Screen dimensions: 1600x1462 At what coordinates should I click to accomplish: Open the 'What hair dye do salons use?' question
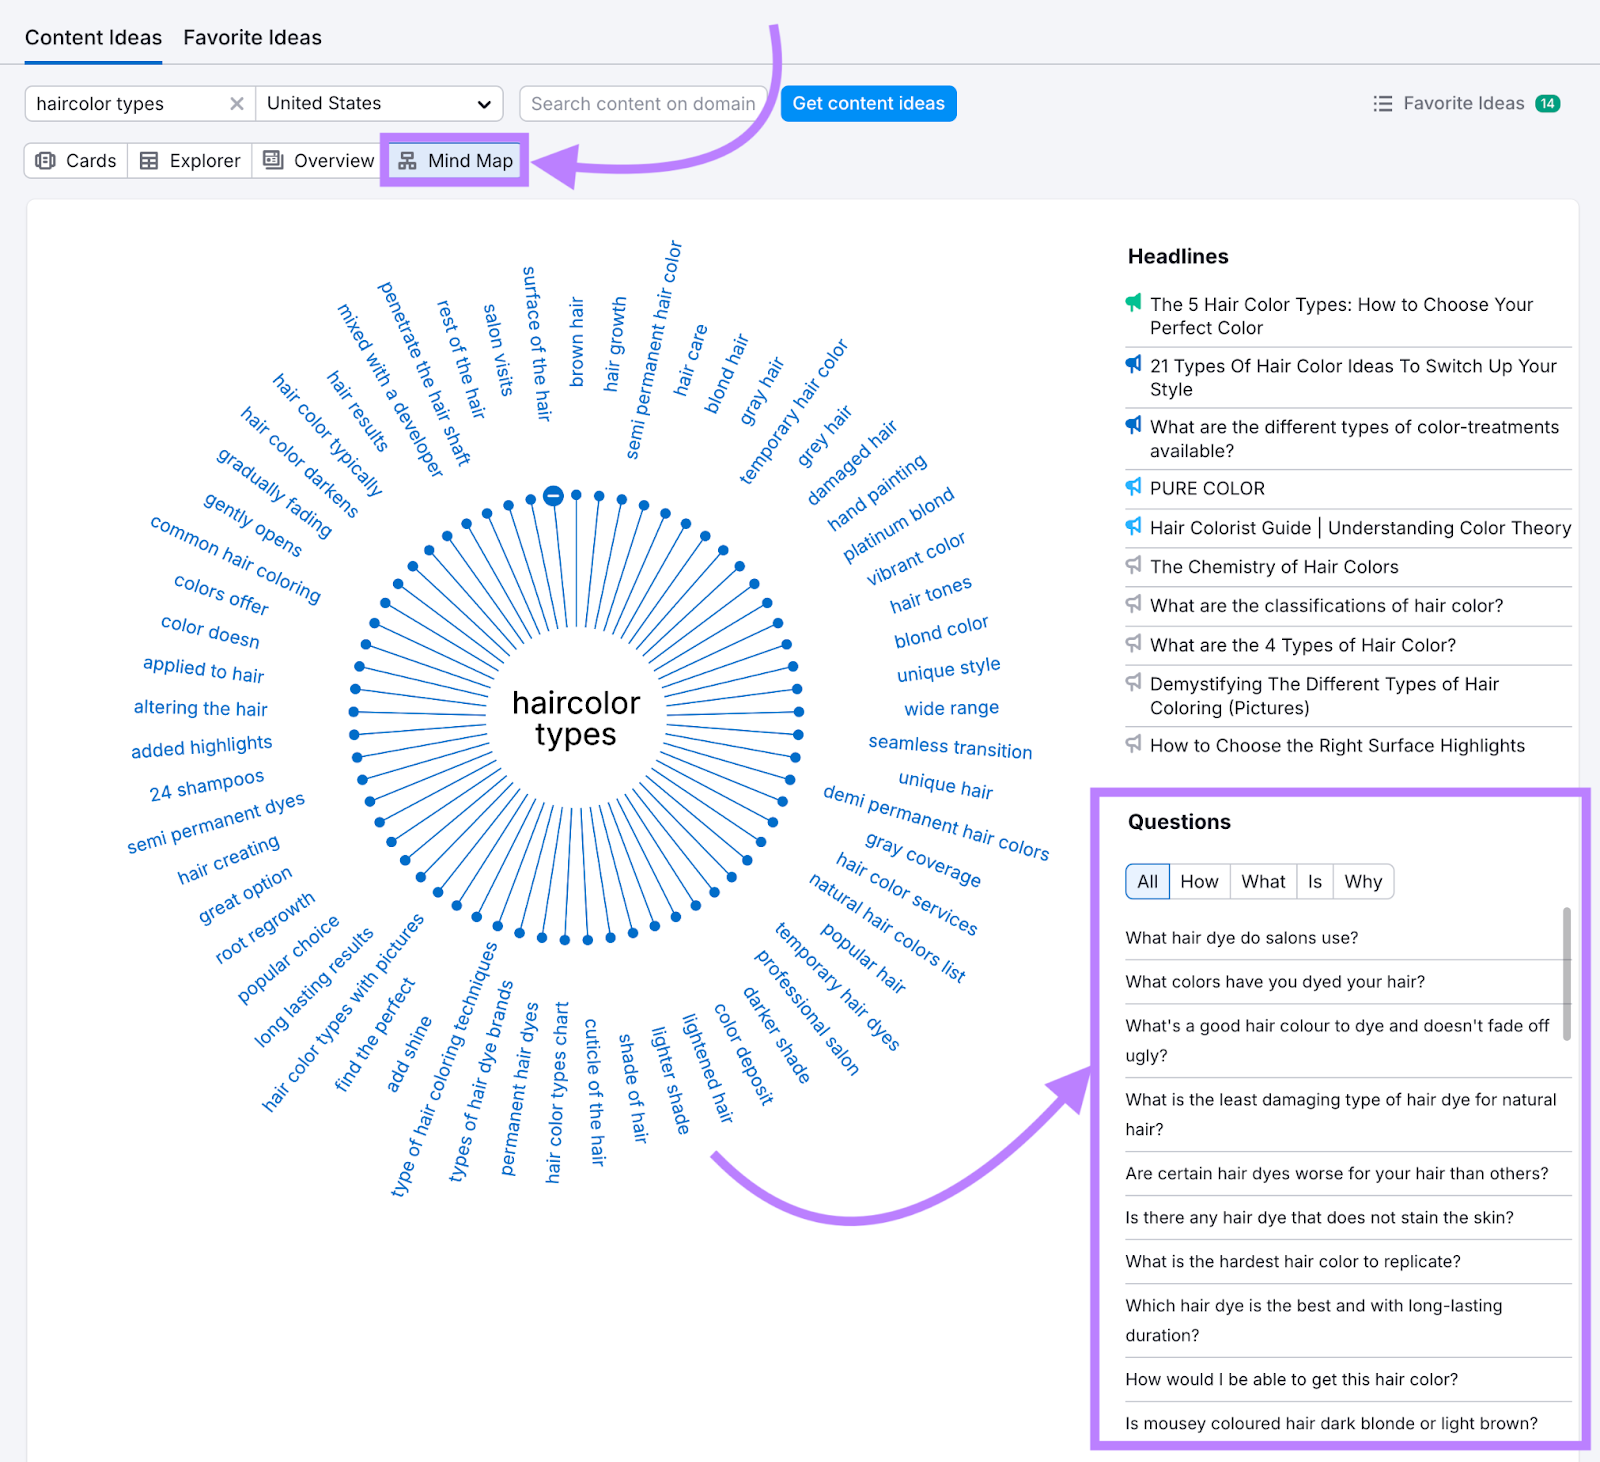tap(1241, 938)
